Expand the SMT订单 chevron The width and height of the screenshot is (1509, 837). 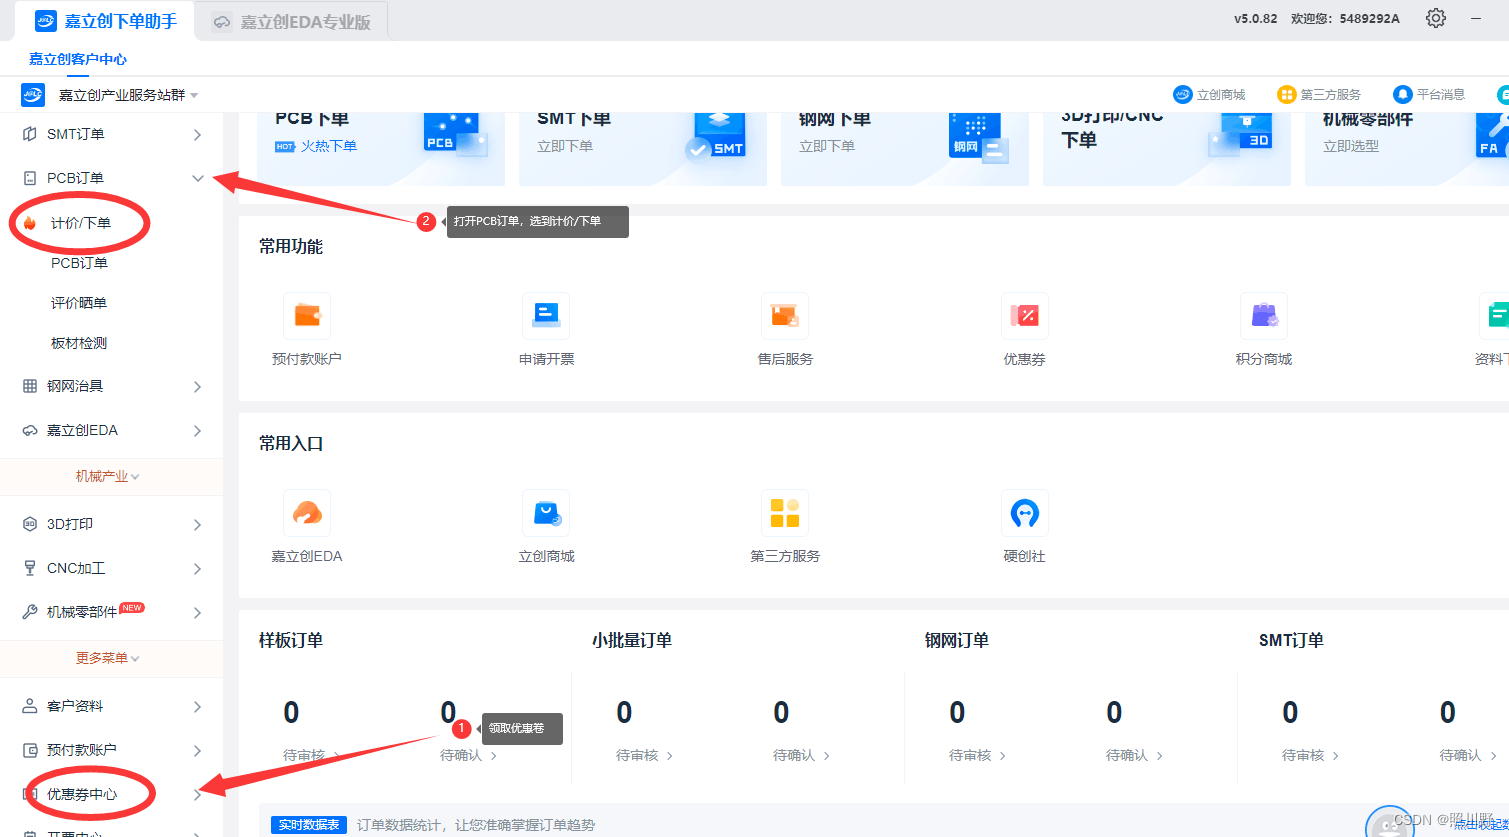pyautogui.click(x=197, y=134)
